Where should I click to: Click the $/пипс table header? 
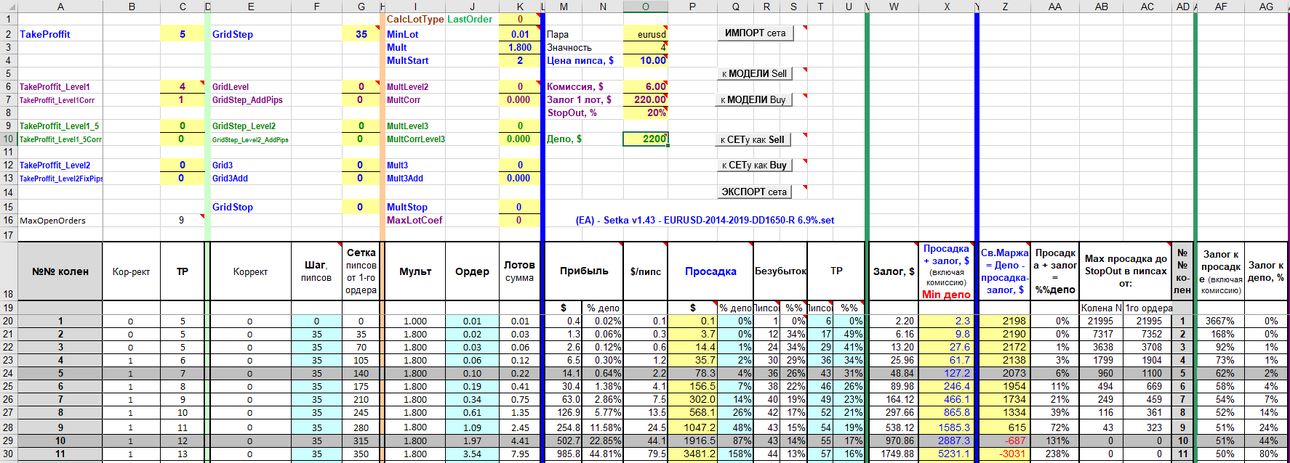[645, 270]
